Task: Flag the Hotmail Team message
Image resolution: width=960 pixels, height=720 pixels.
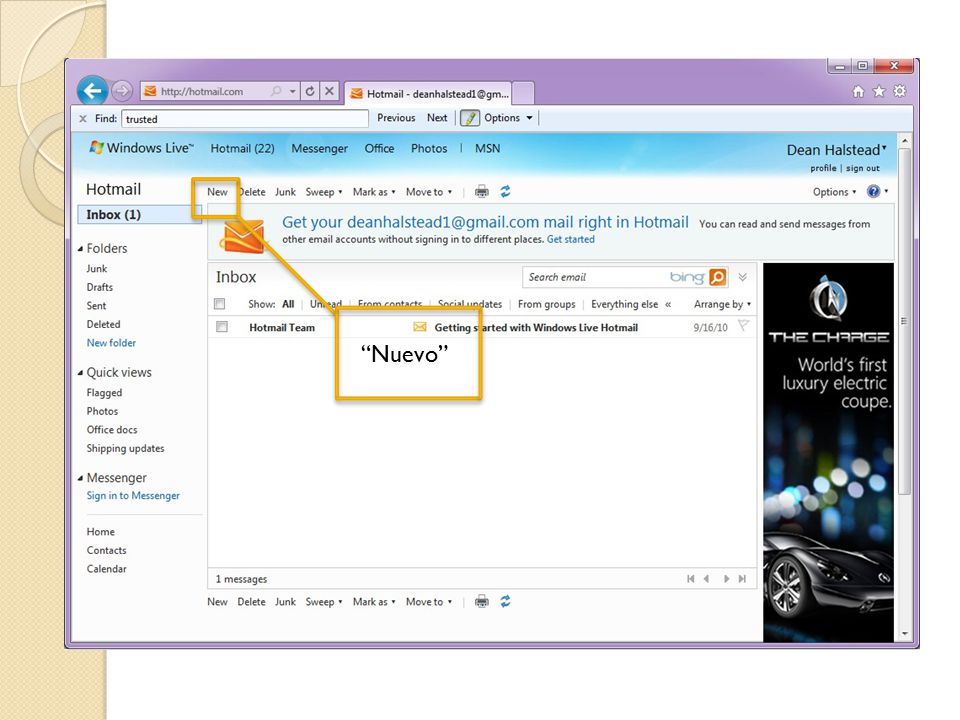Action: pos(743,326)
